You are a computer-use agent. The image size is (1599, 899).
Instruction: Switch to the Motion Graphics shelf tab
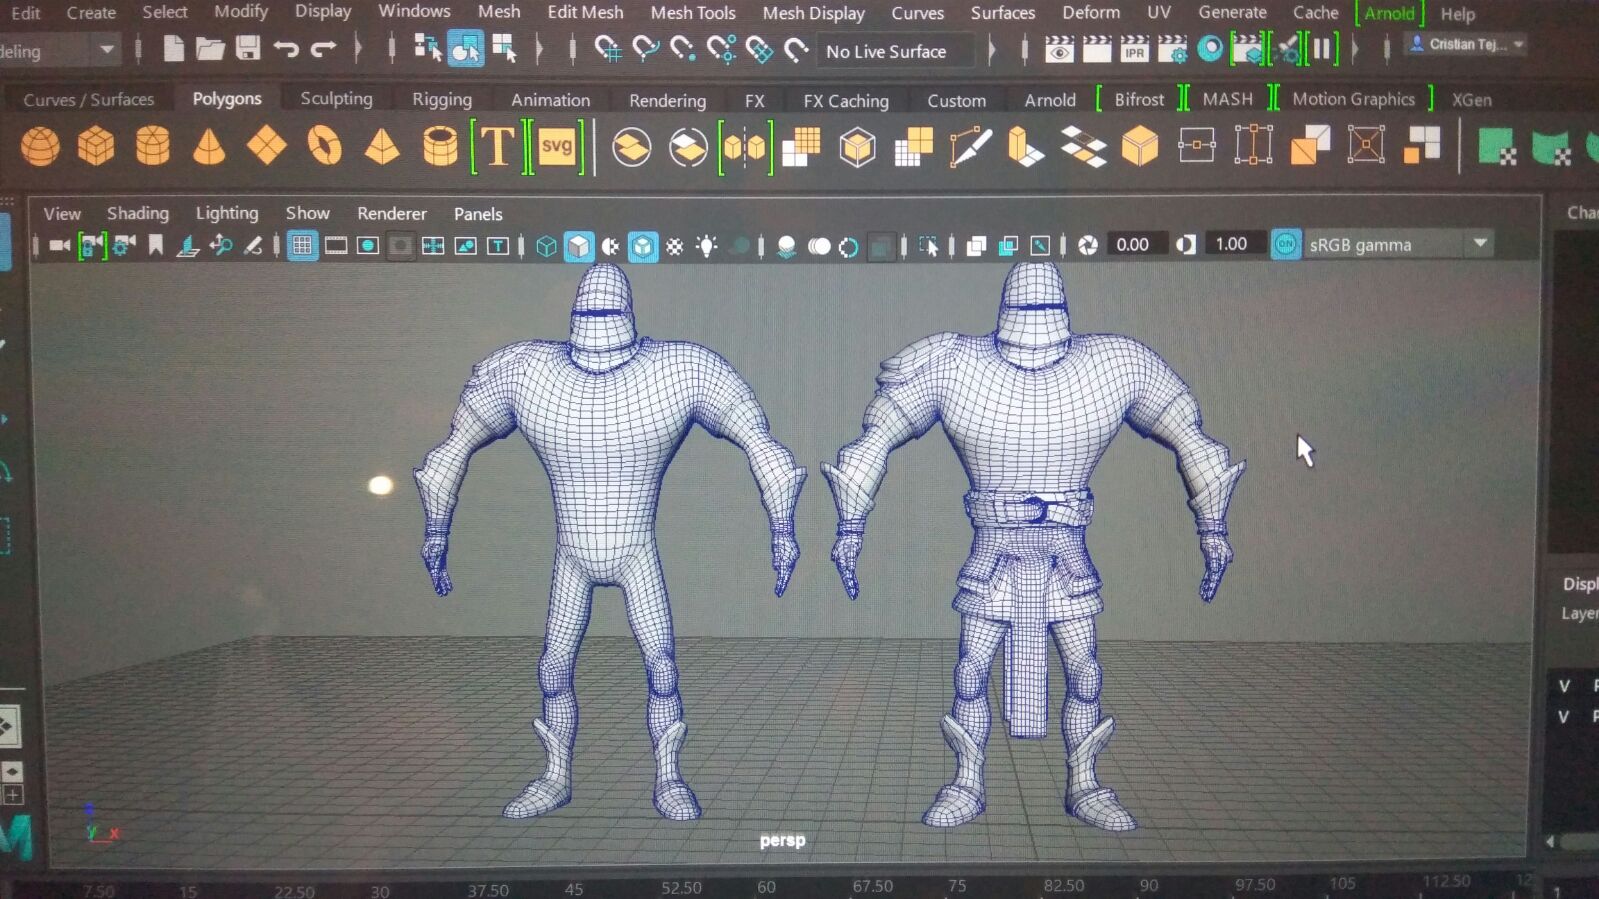[1353, 99]
